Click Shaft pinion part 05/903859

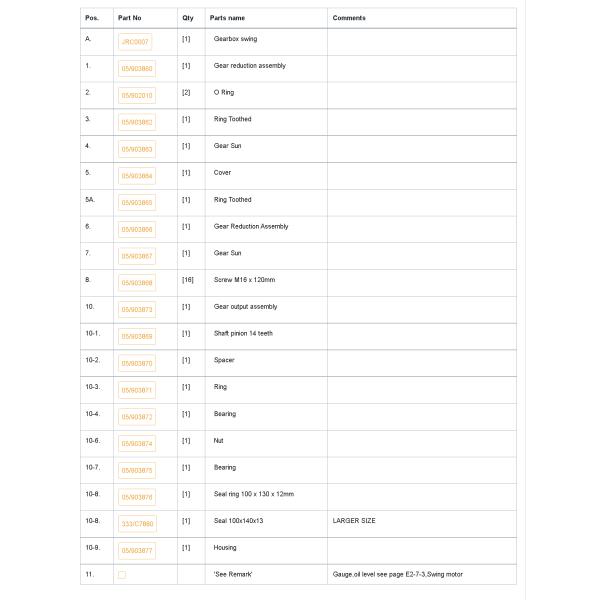pos(137,337)
